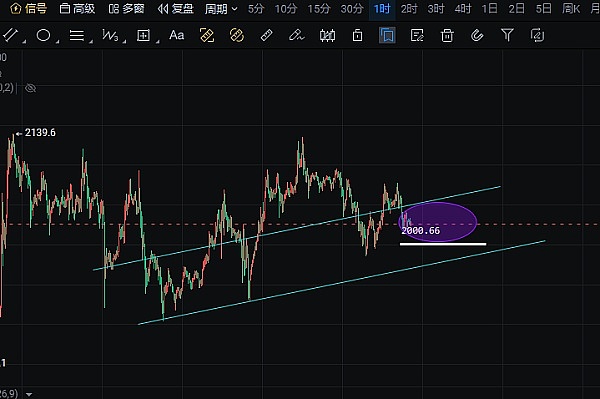Open the 高级 advanced options
Image resolution: width=600 pixels, height=399 pixels.
coord(77,8)
